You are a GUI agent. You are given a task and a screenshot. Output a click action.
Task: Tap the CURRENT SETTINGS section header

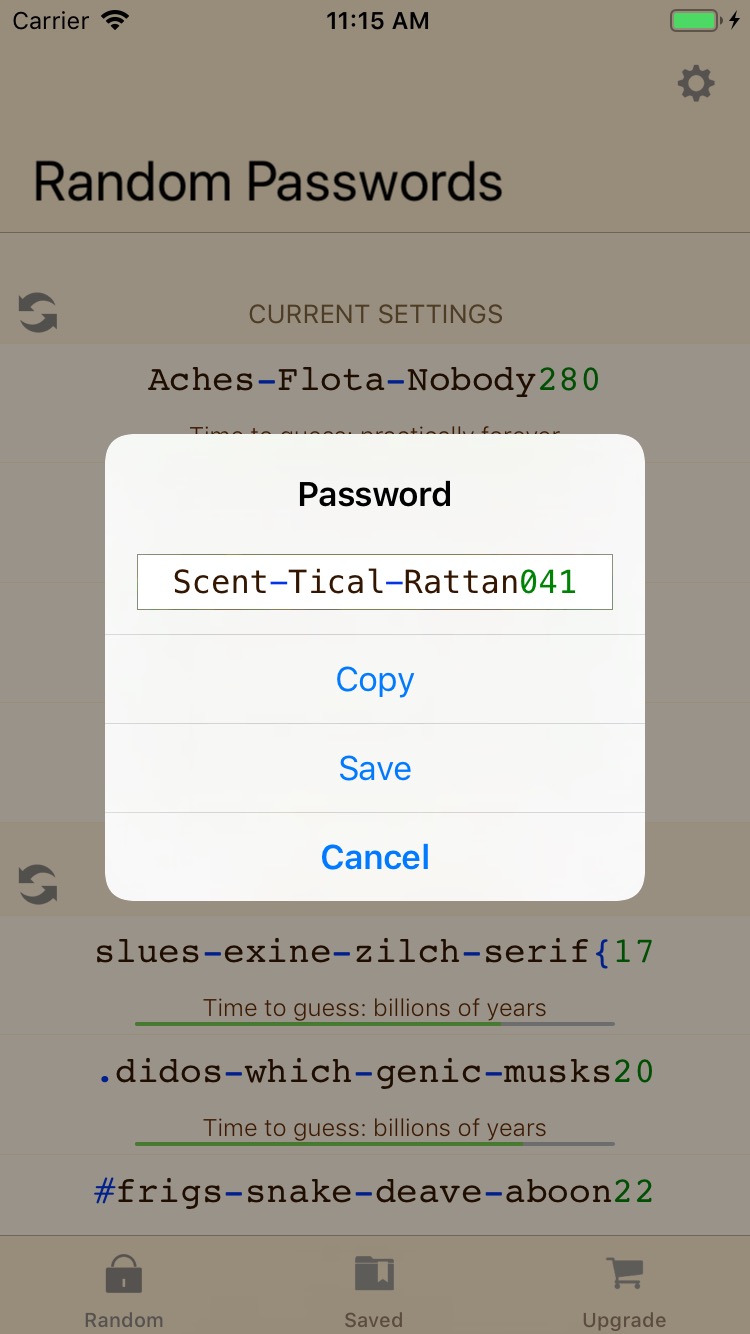click(x=376, y=314)
